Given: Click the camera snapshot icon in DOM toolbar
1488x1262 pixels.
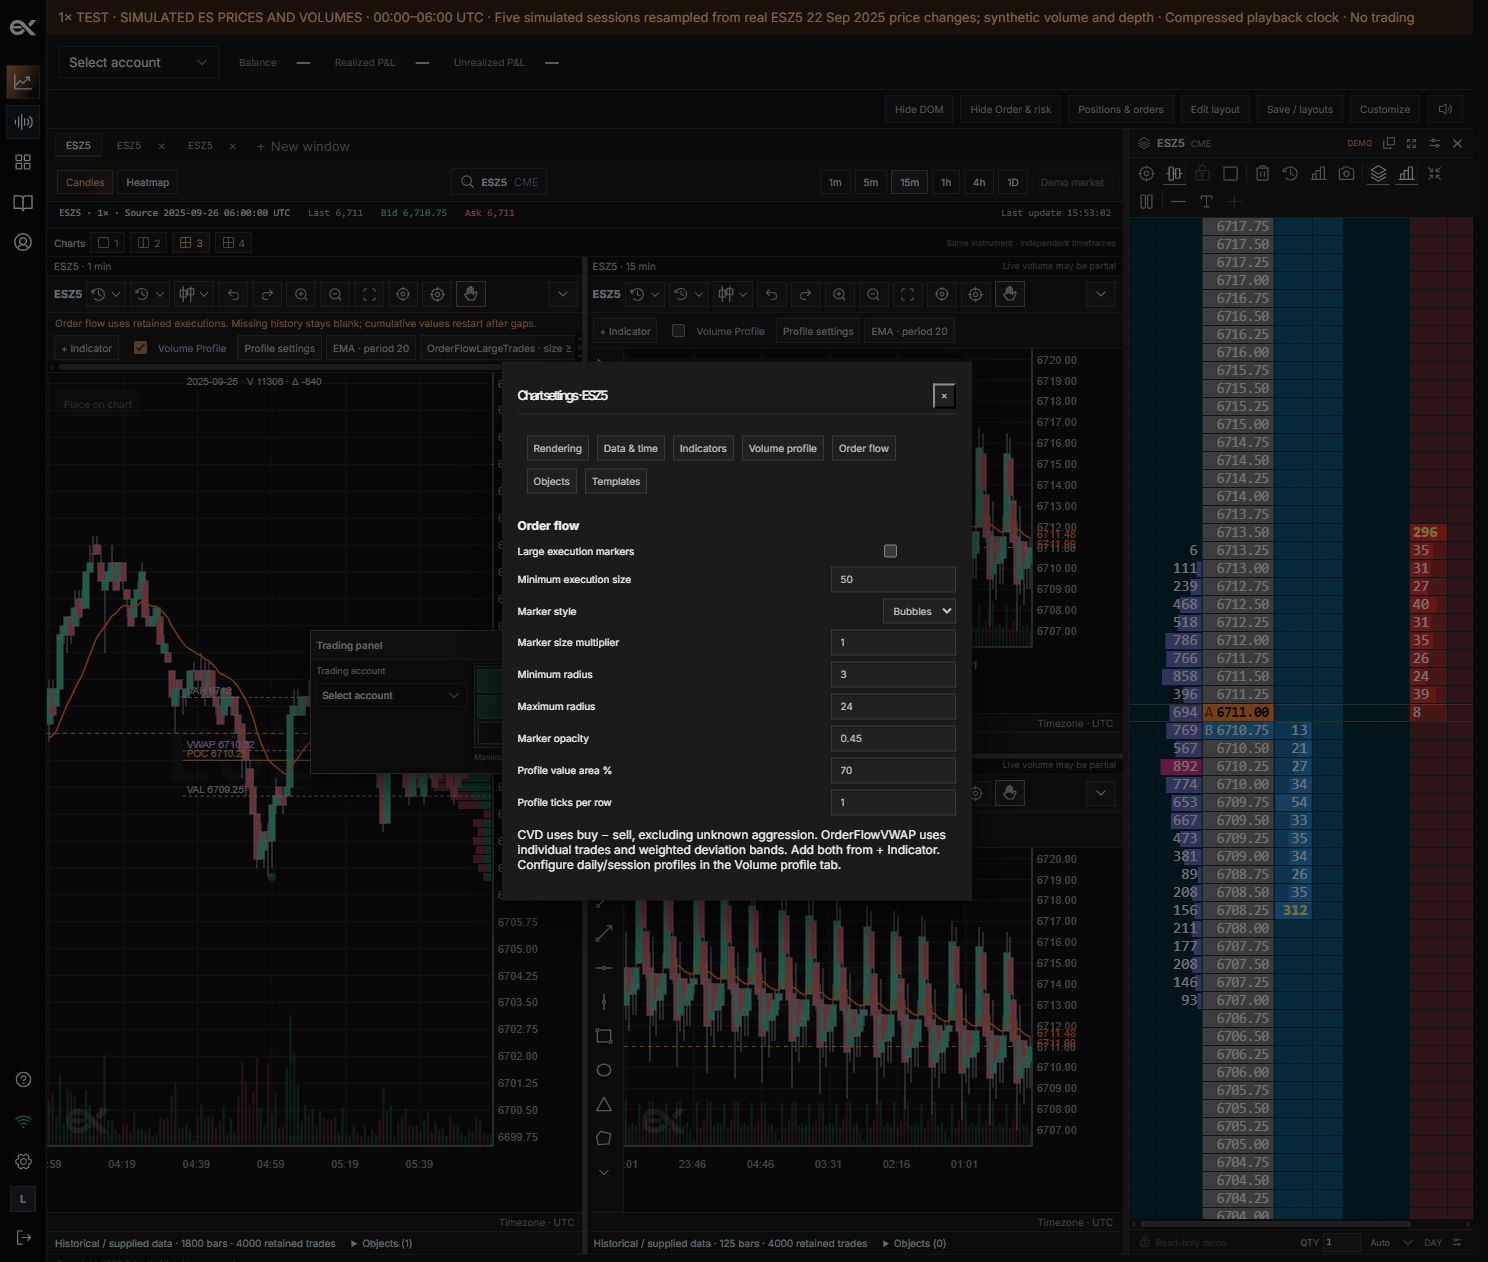Looking at the screenshot, I should pos(1346,173).
